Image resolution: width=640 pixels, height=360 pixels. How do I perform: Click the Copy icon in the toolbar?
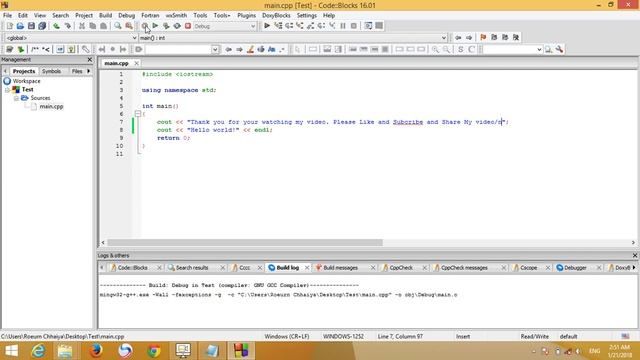[x=93, y=26]
